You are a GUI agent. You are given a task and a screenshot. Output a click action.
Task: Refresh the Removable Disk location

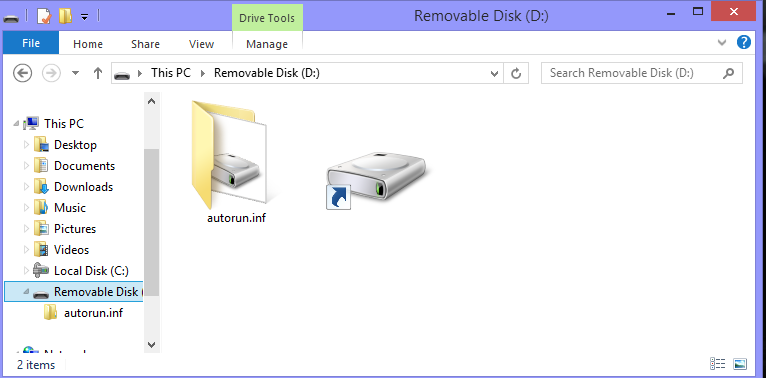point(516,73)
